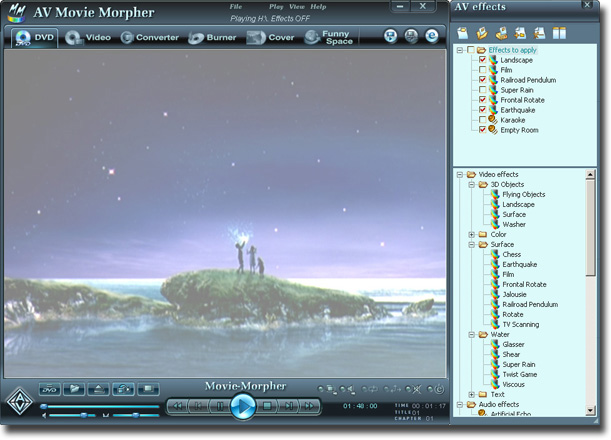Screen dimensions: 611x440
Task: Select Flying Objects in 3D Objects
Action: click(x=524, y=194)
